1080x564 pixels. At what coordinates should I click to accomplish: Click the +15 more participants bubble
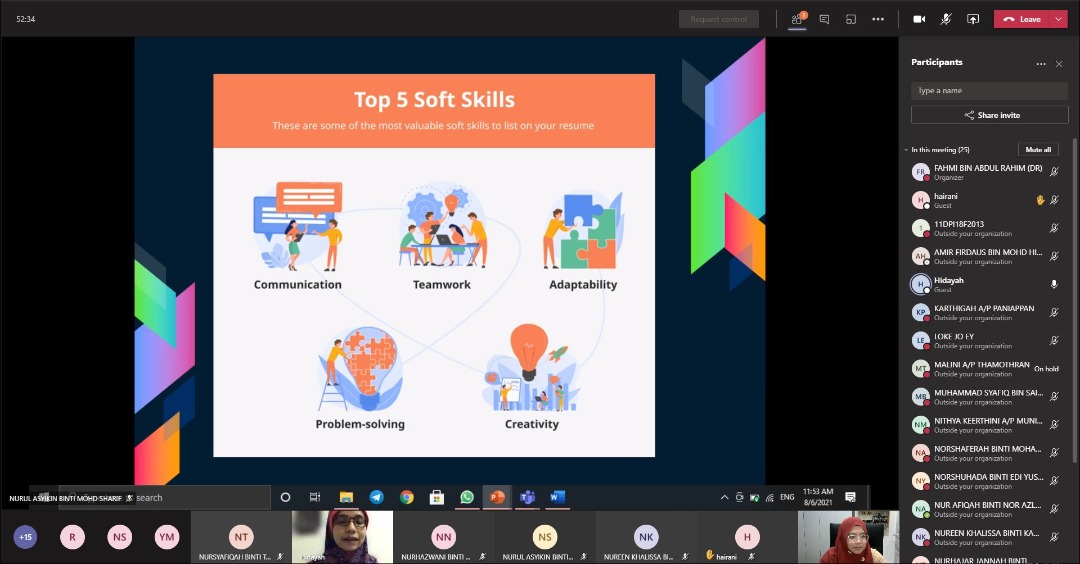25,536
